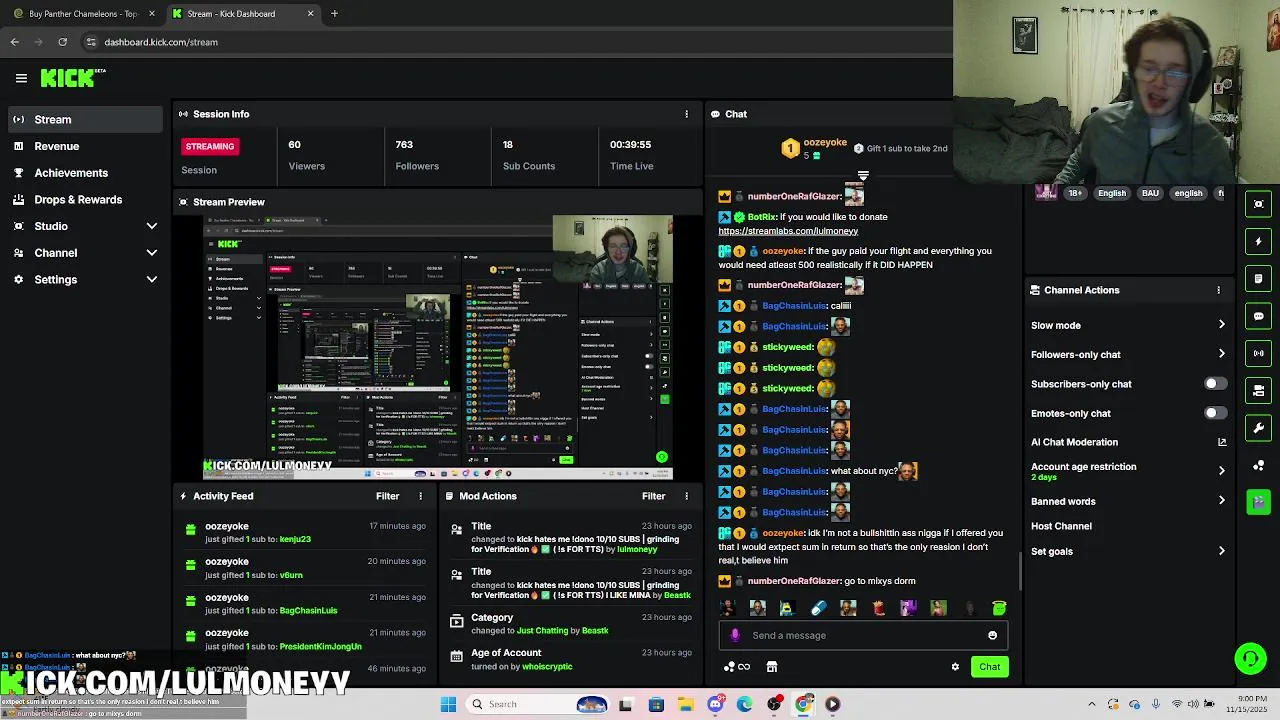
Task: Switch to Buy Panther Chameleons browser tab
Action: coord(84,14)
